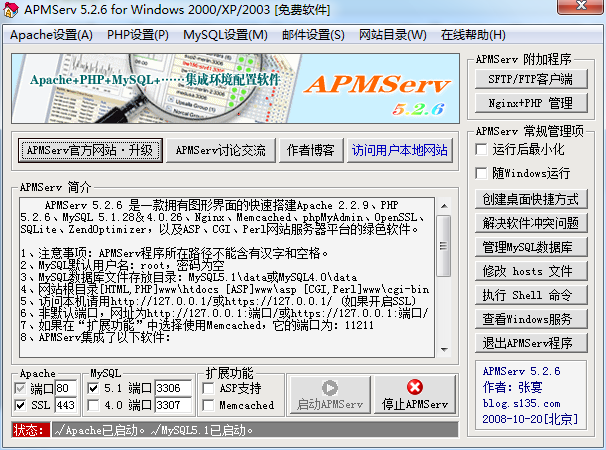Click the scrollbar thumb in 简介 box
The image size is (606, 450).
click(444, 246)
